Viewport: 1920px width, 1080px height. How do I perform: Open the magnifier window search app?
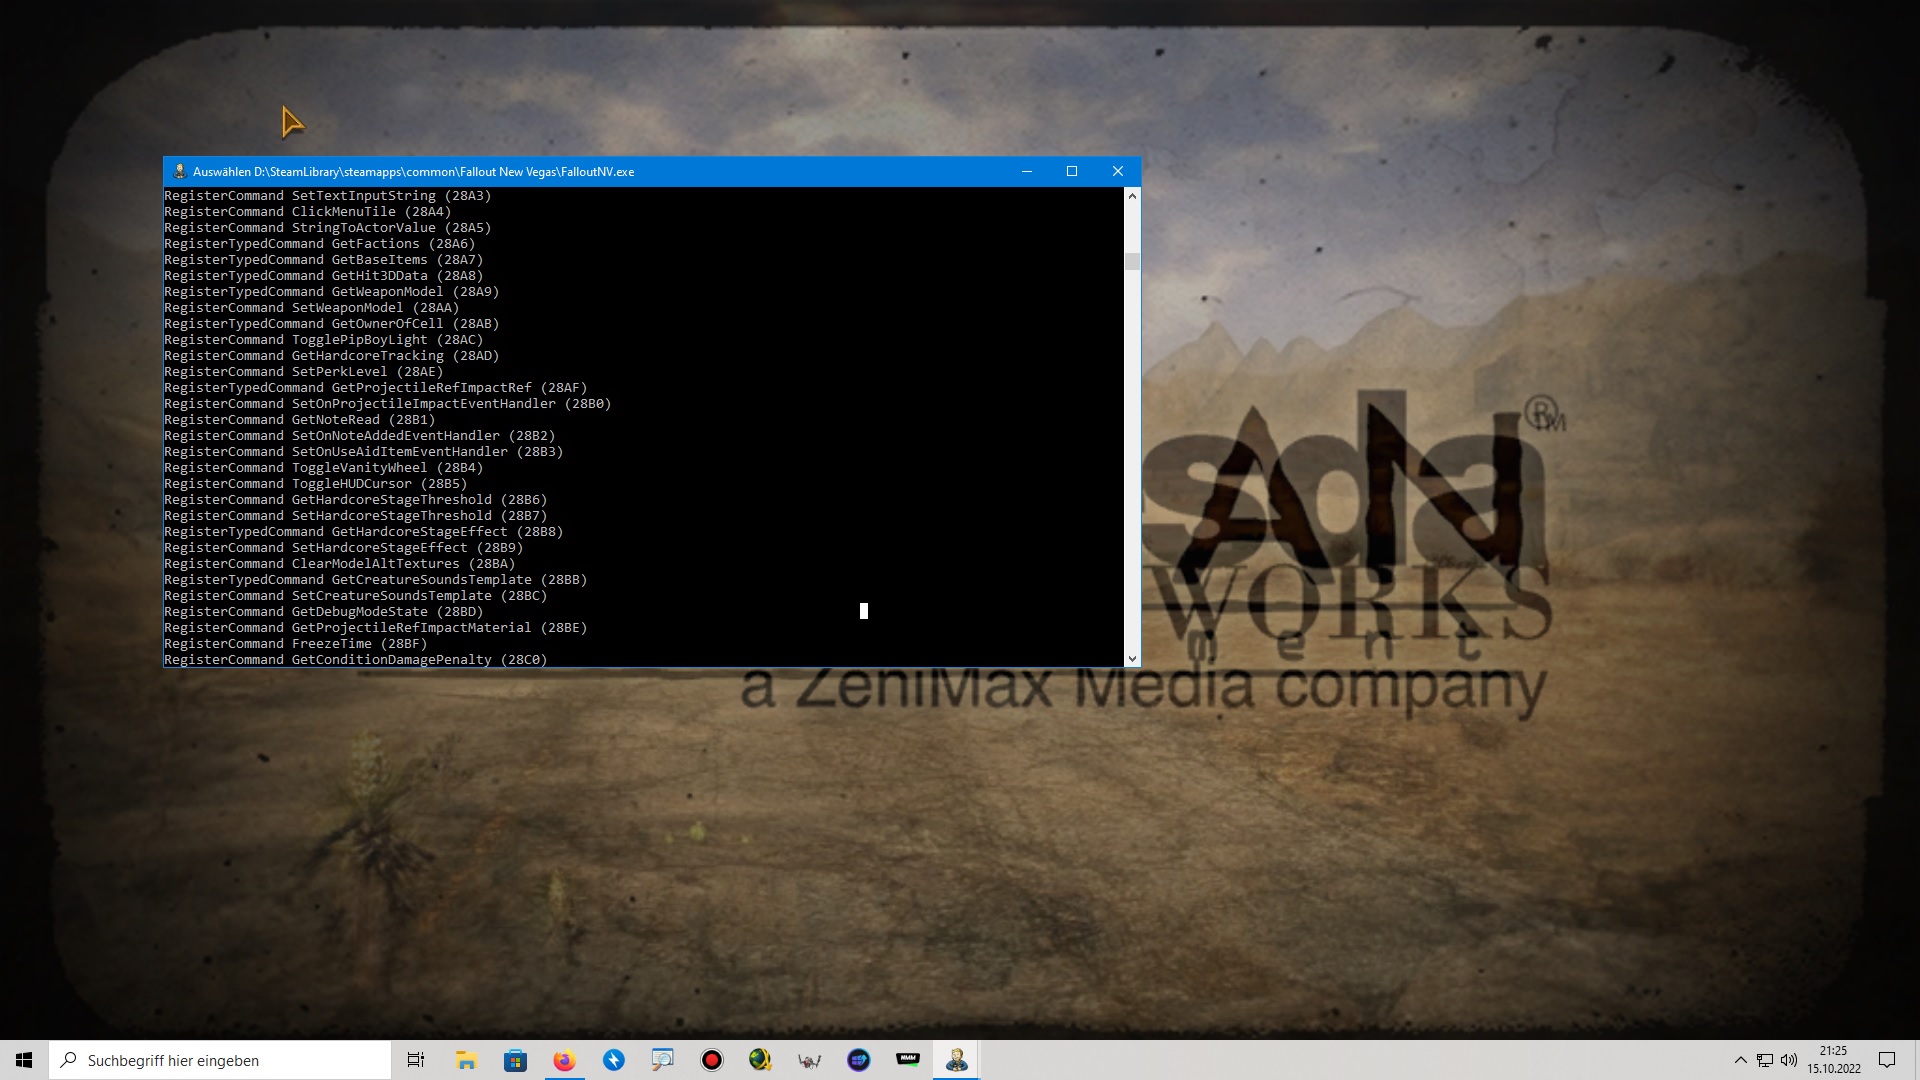[662, 1060]
